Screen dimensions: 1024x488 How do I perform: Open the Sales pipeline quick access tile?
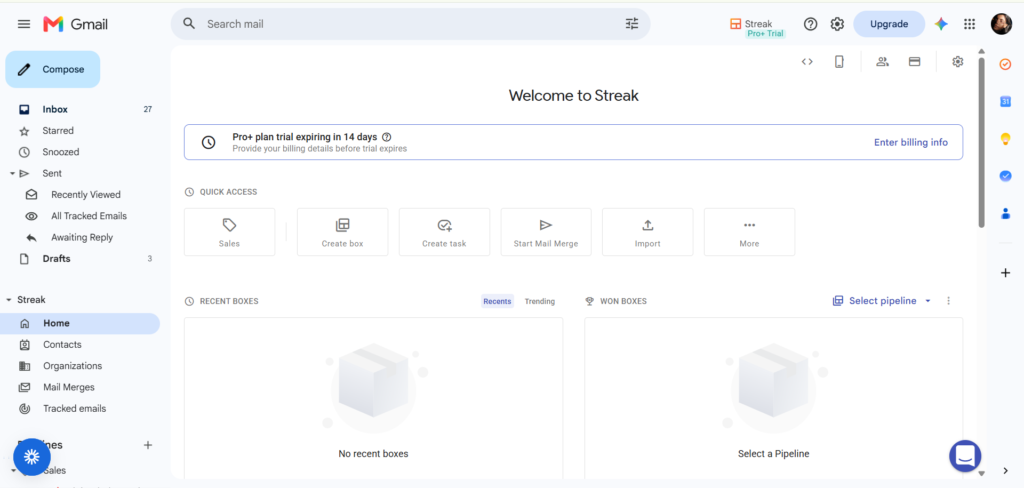tap(229, 232)
